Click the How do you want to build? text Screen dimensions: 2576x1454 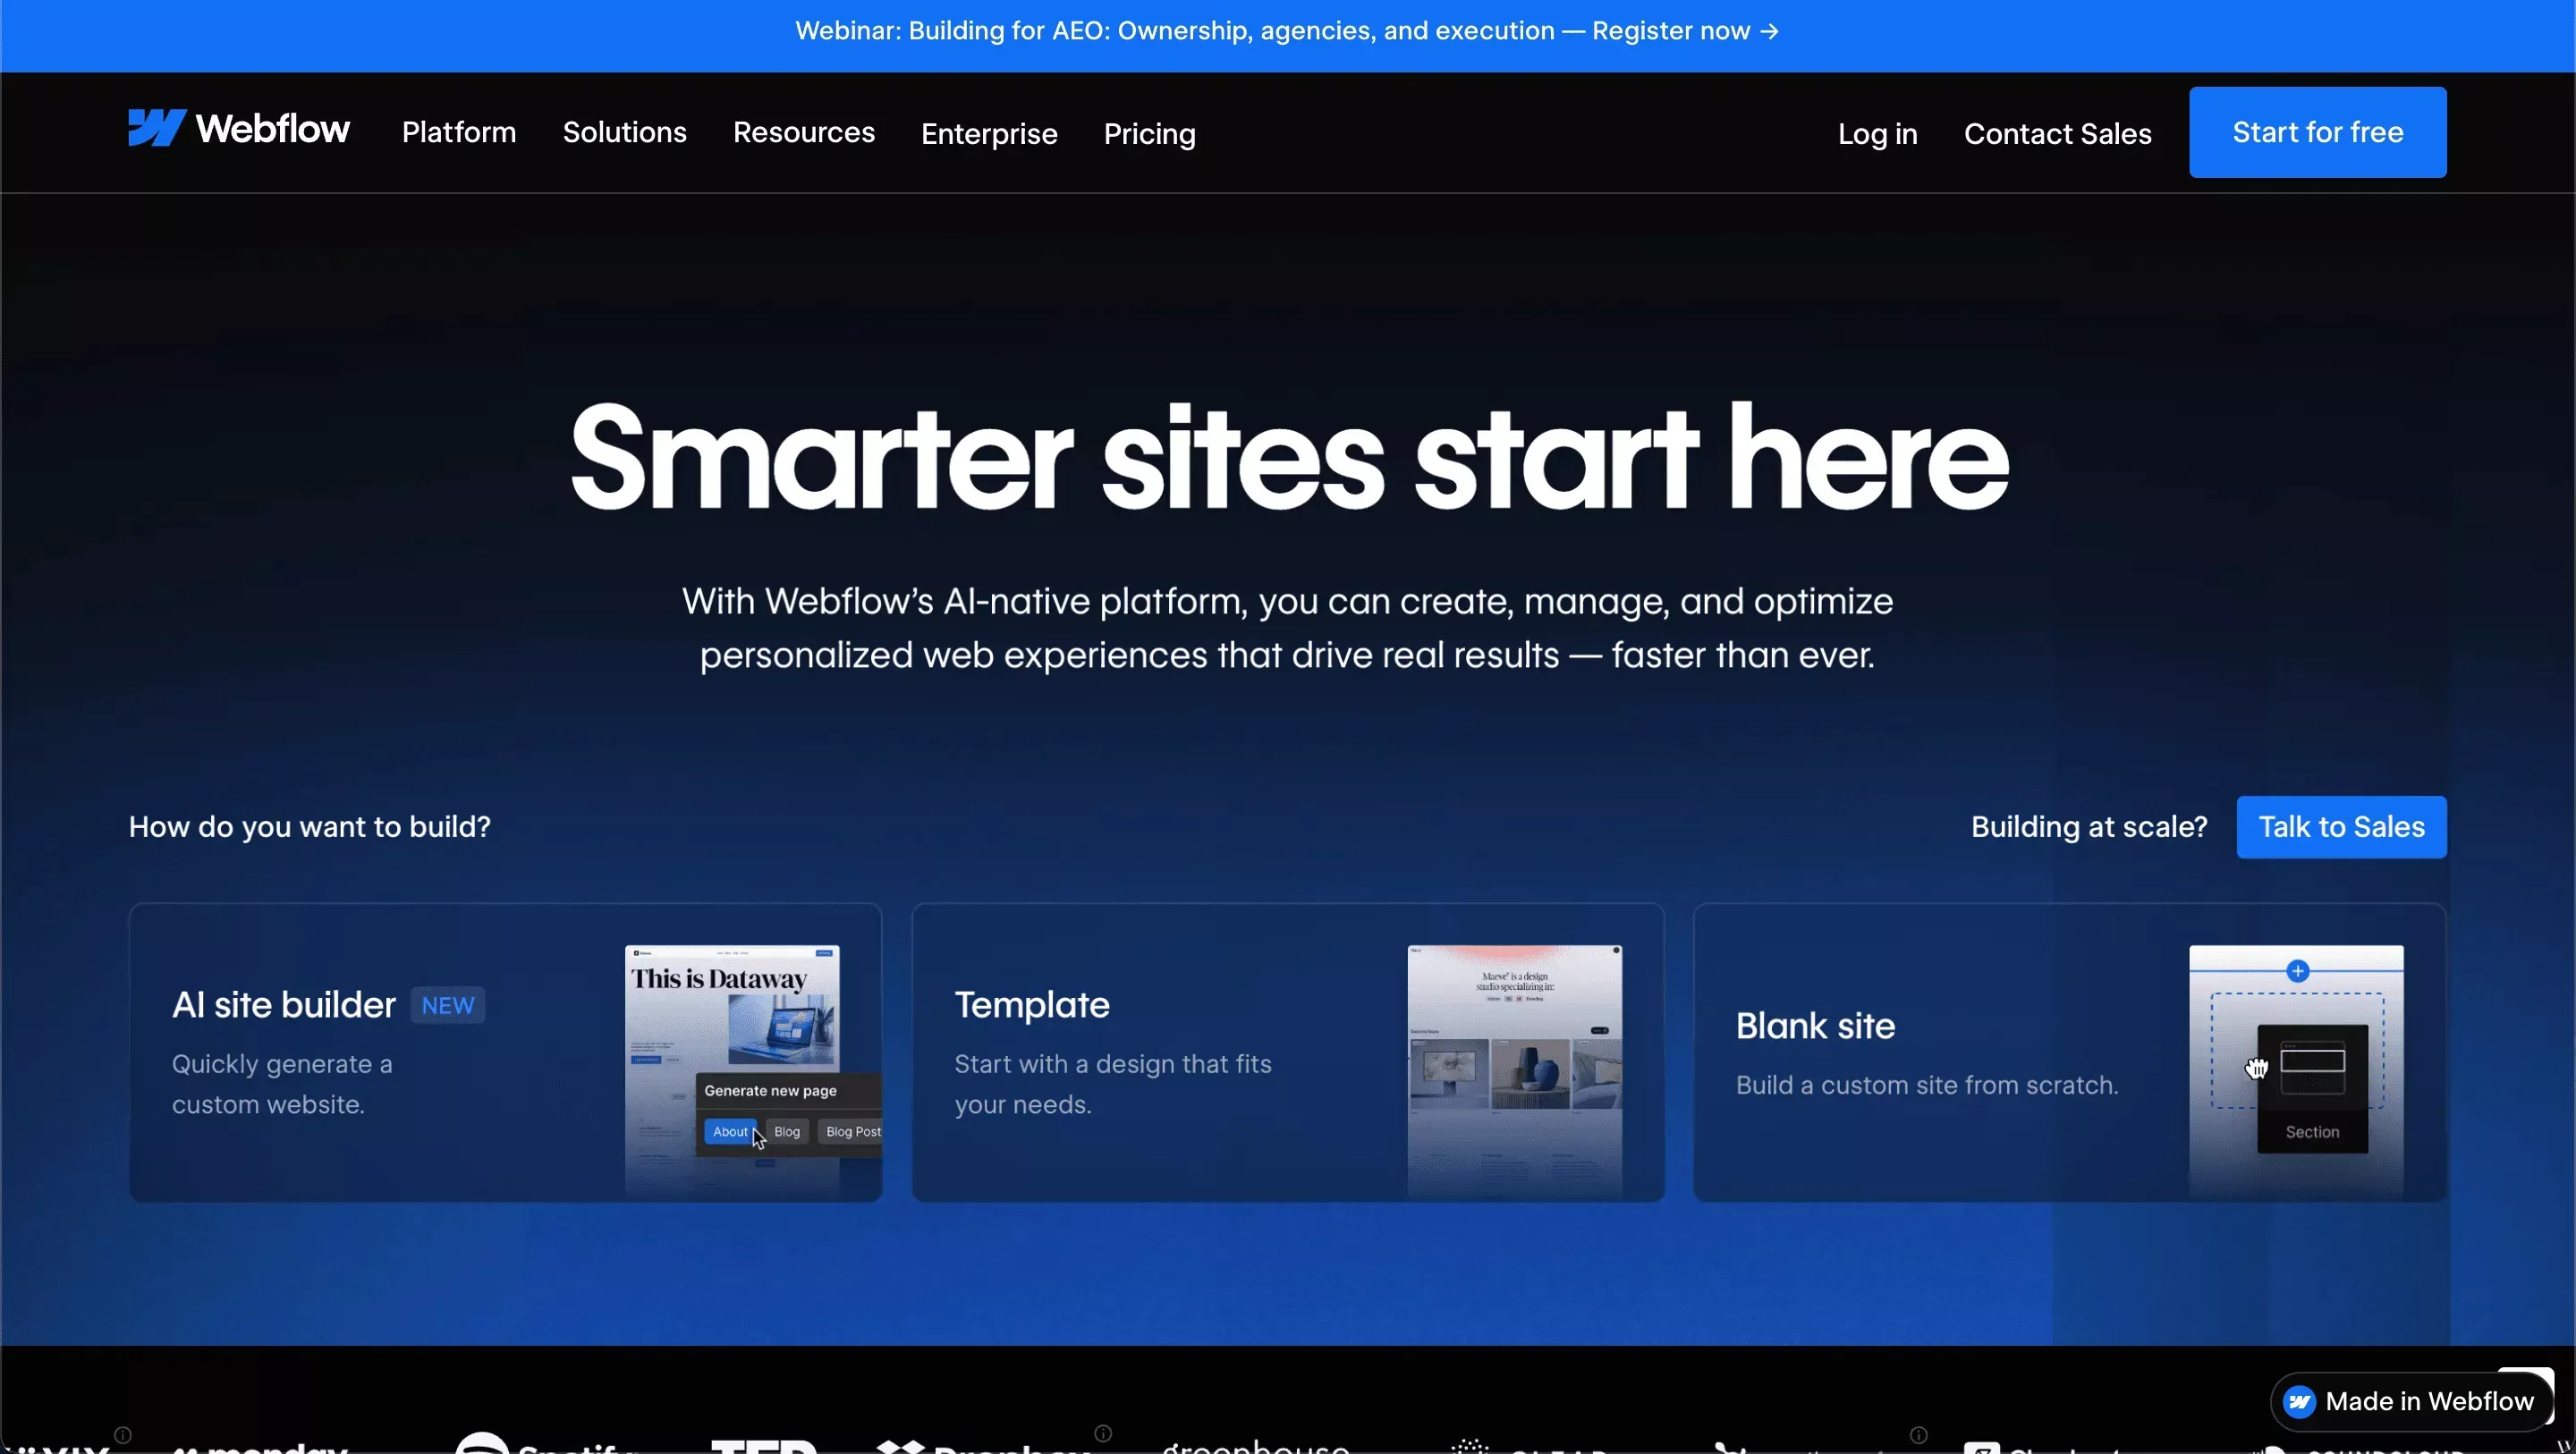[310, 827]
